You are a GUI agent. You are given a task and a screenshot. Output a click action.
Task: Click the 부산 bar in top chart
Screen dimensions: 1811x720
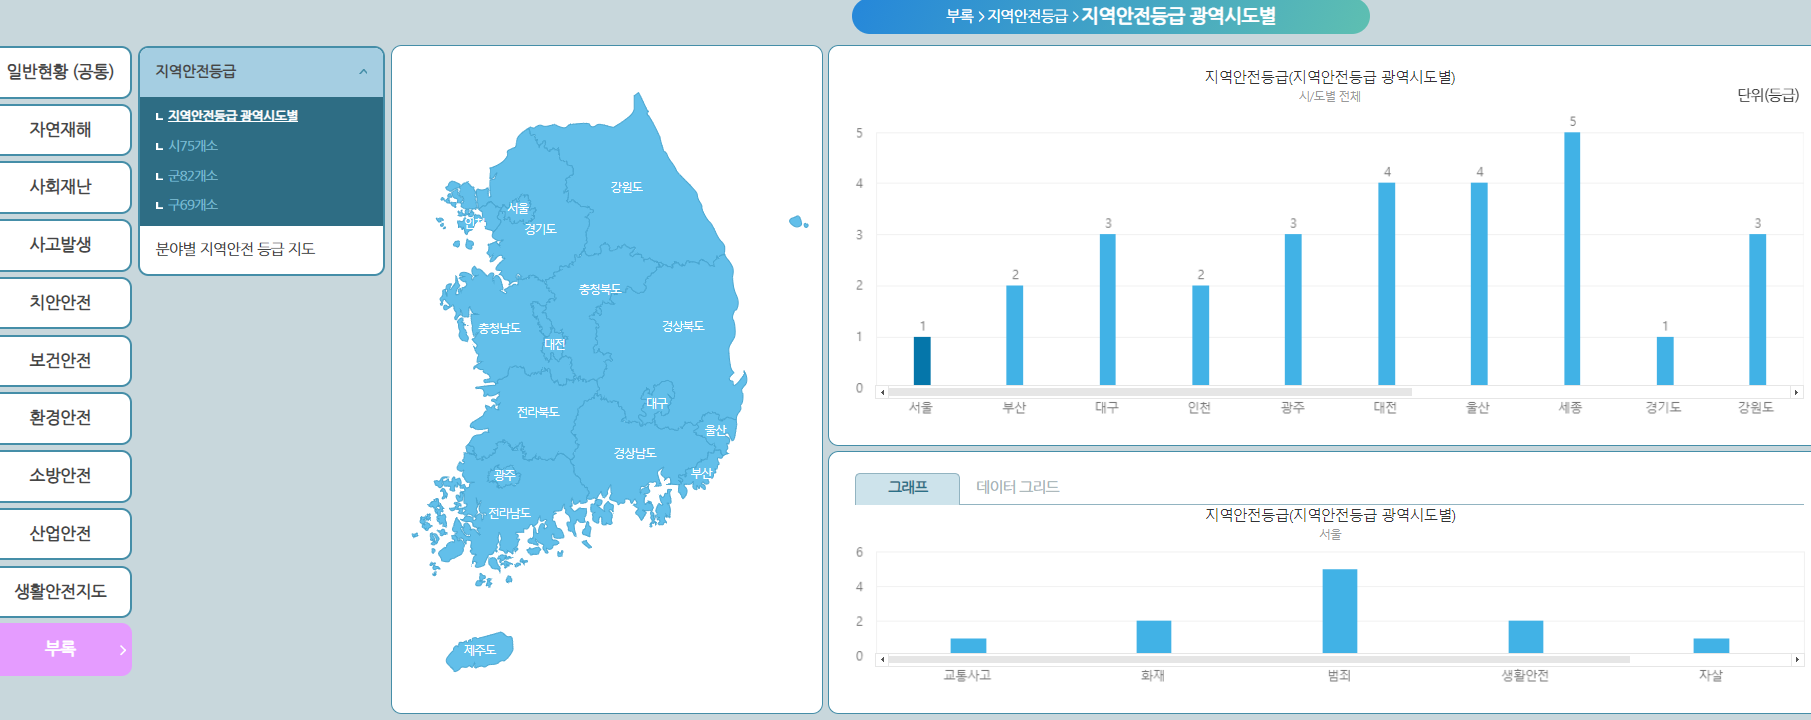[1015, 335]
